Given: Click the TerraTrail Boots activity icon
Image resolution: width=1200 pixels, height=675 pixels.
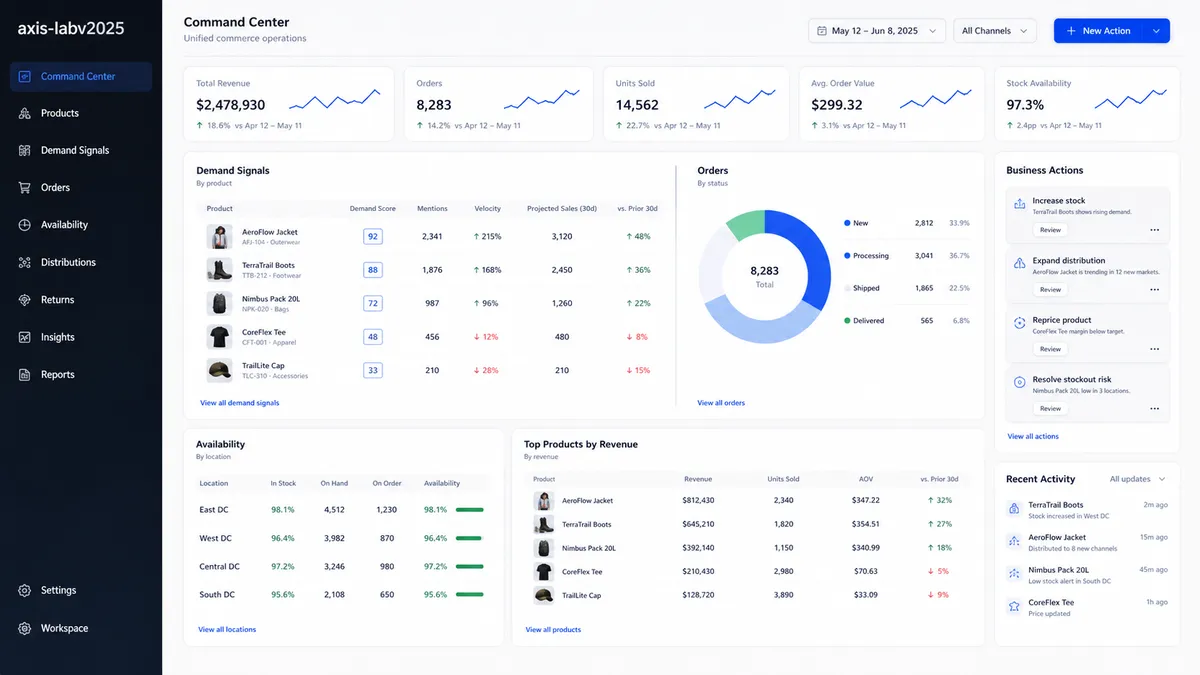Looking at the screenshot, I should tap(1014, 509).
